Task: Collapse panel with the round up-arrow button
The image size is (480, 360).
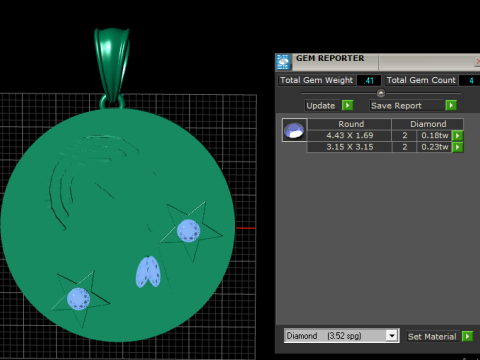Action: coord(381,93)
